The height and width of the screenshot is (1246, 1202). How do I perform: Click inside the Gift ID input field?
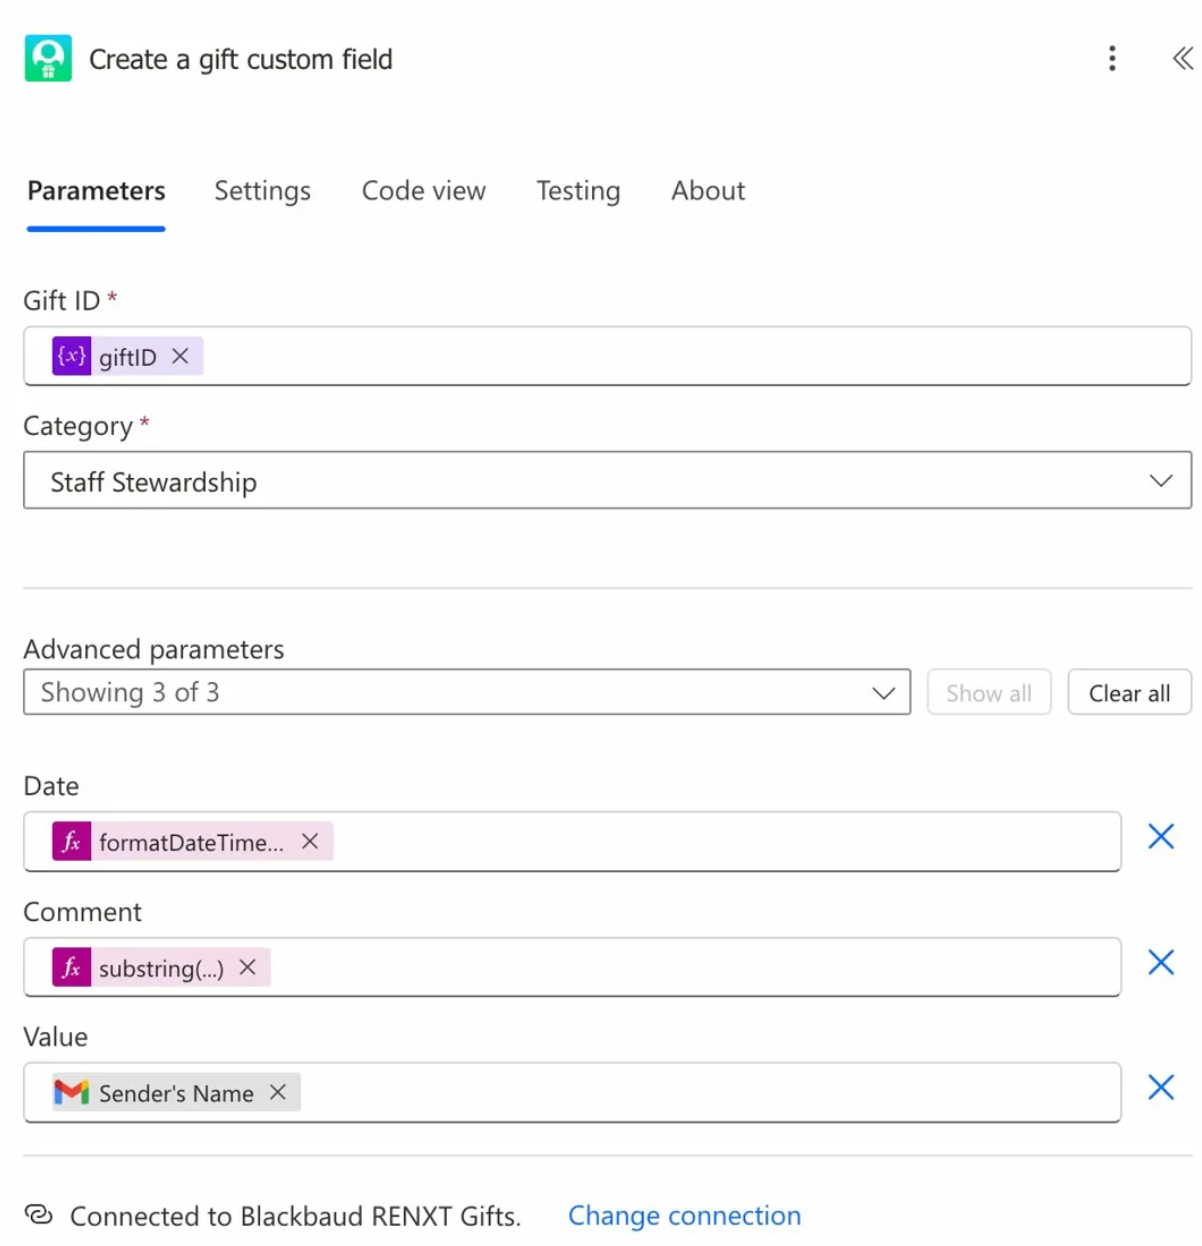click(690, 357)
